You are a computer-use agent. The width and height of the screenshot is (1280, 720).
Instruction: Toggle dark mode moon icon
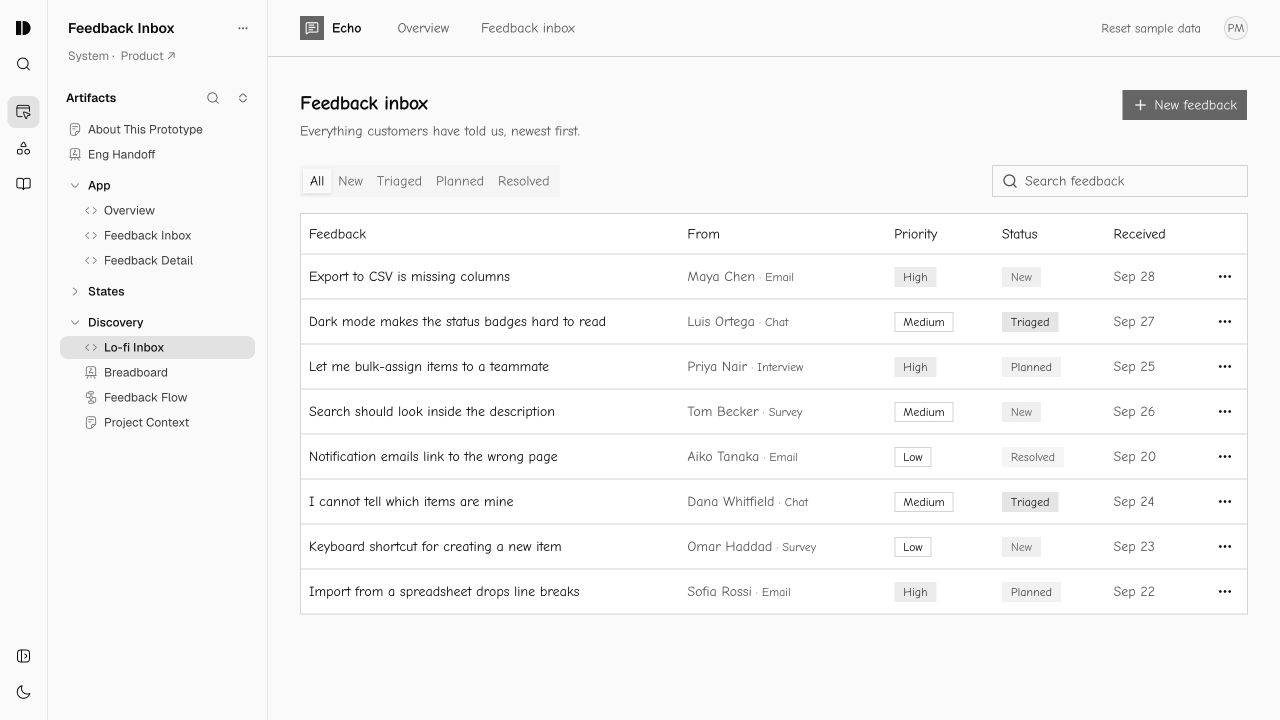tap(23, 692)
